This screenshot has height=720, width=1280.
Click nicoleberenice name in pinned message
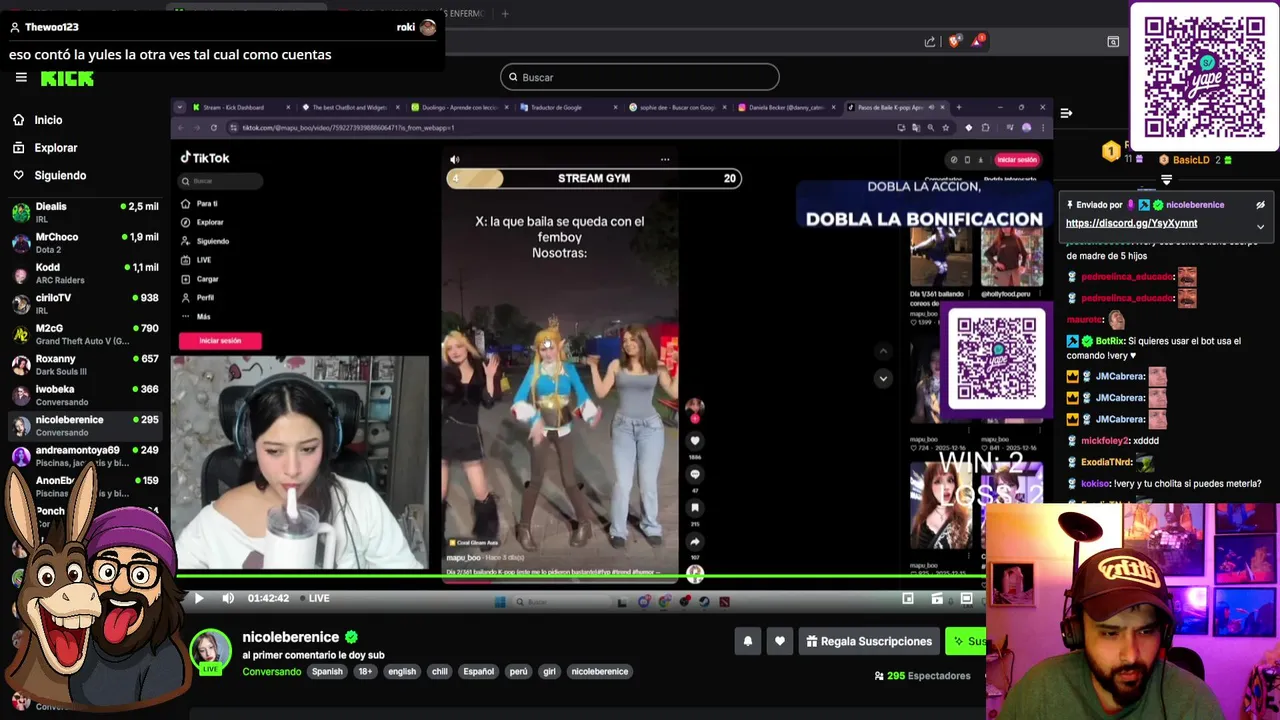coord(1195,205)
